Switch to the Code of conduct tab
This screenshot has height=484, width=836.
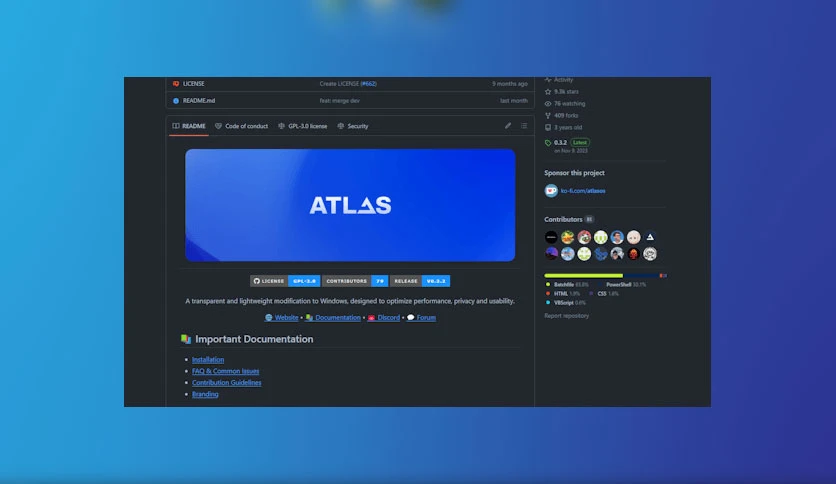tap(241, 126)
